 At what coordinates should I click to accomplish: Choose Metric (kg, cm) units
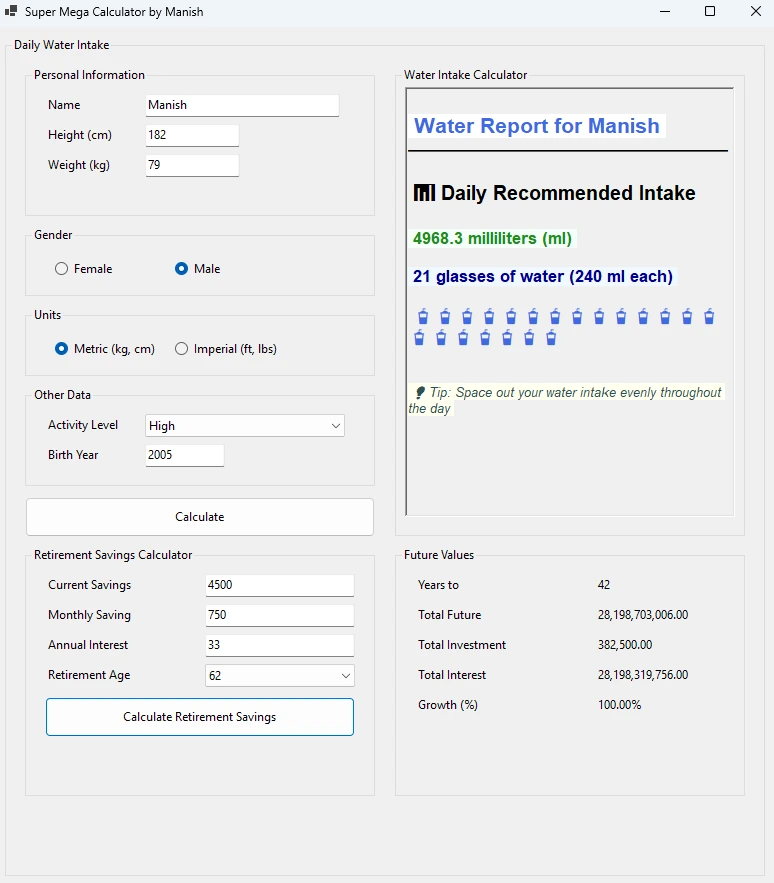click(x=62, y=349)
